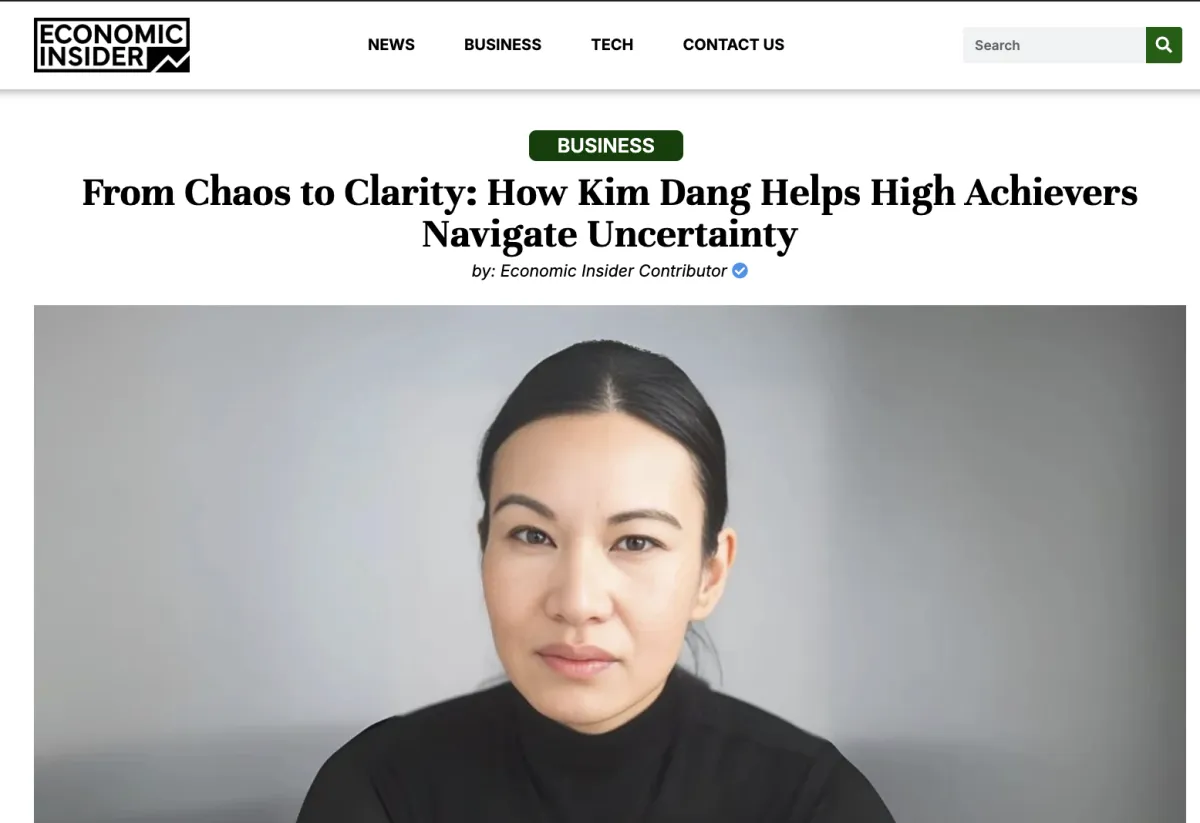Focus the Search text field
This screenshot has height=823, width=1200.
click(x=1054, y=45)
